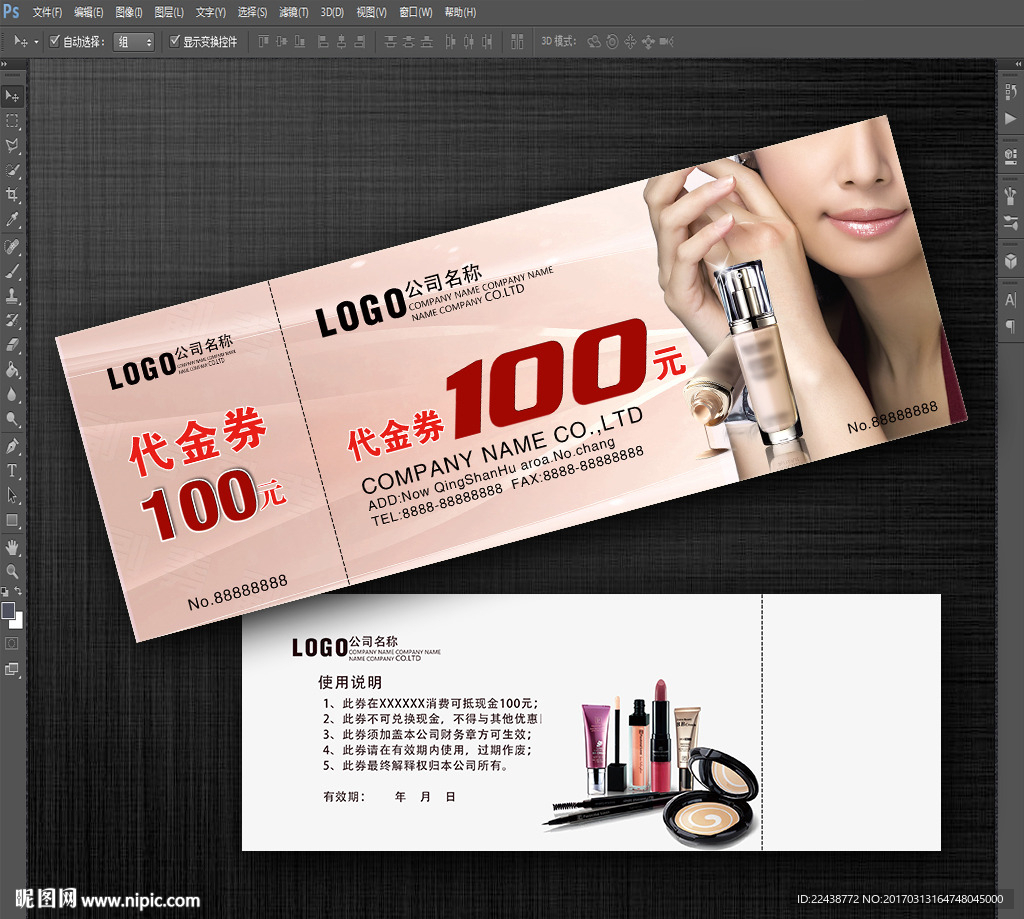
Task: Select the Rectangular Marquee tool
Action: point(12,121)
